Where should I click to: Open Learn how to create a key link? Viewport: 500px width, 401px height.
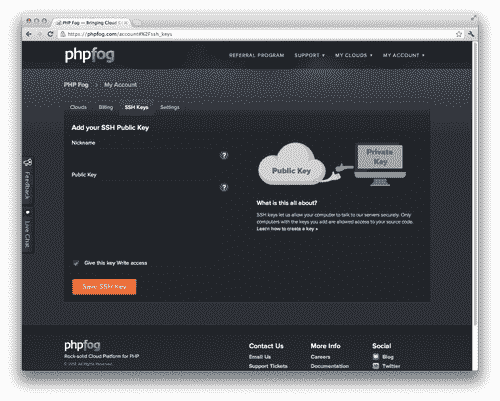pos(287,229)
